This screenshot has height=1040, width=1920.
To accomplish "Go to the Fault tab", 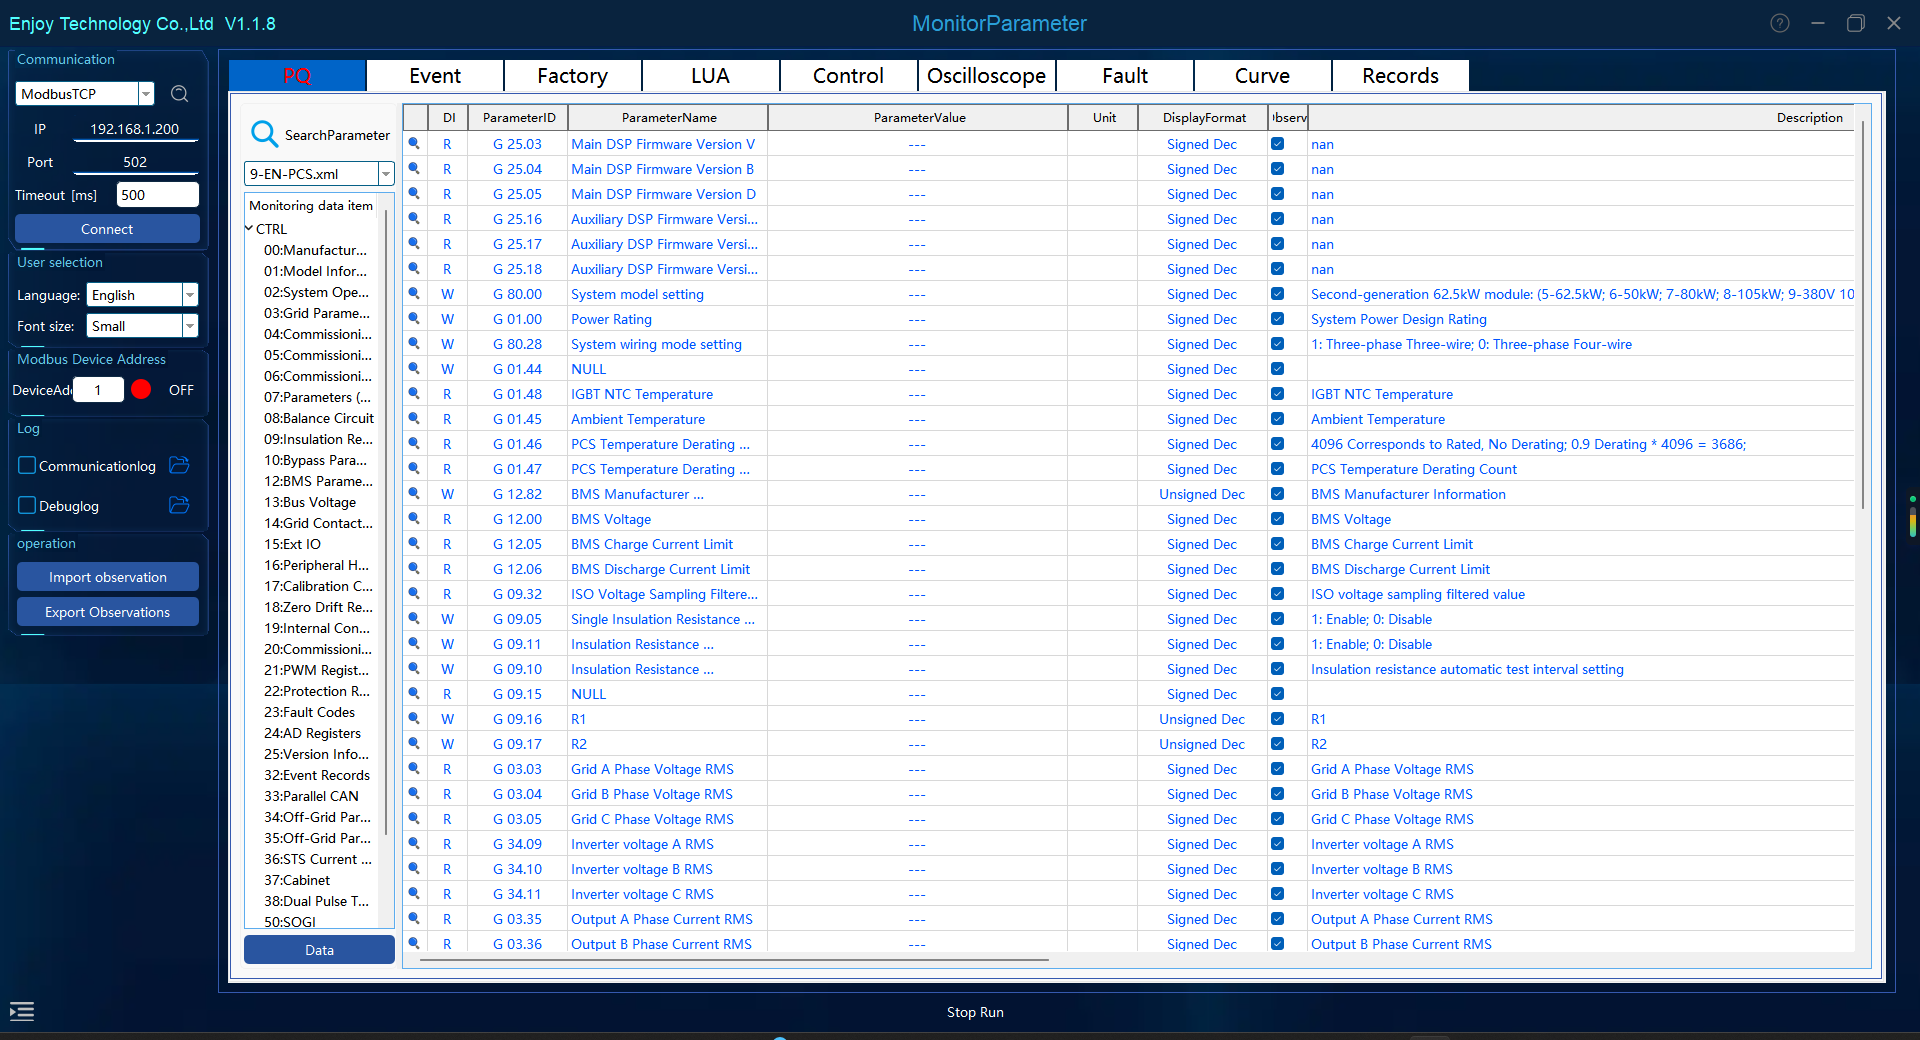I will [x=1125, y=76].
